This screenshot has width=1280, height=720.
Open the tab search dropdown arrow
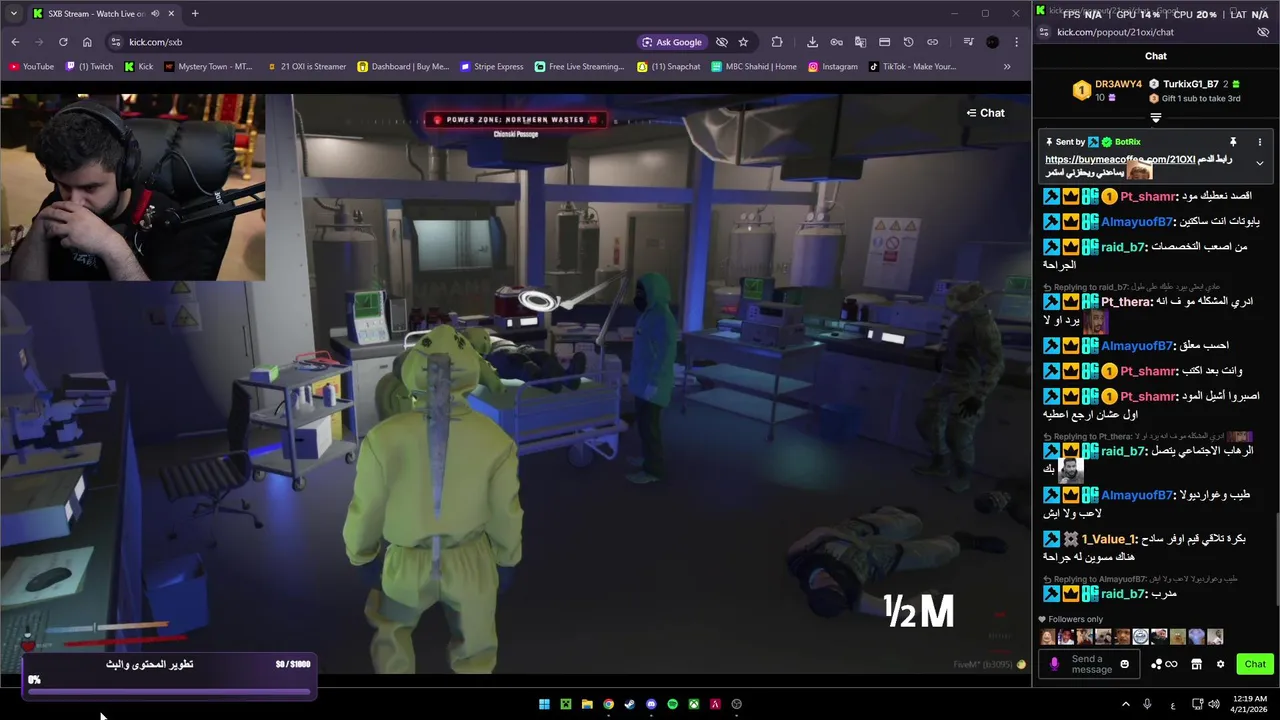(14, 13)
